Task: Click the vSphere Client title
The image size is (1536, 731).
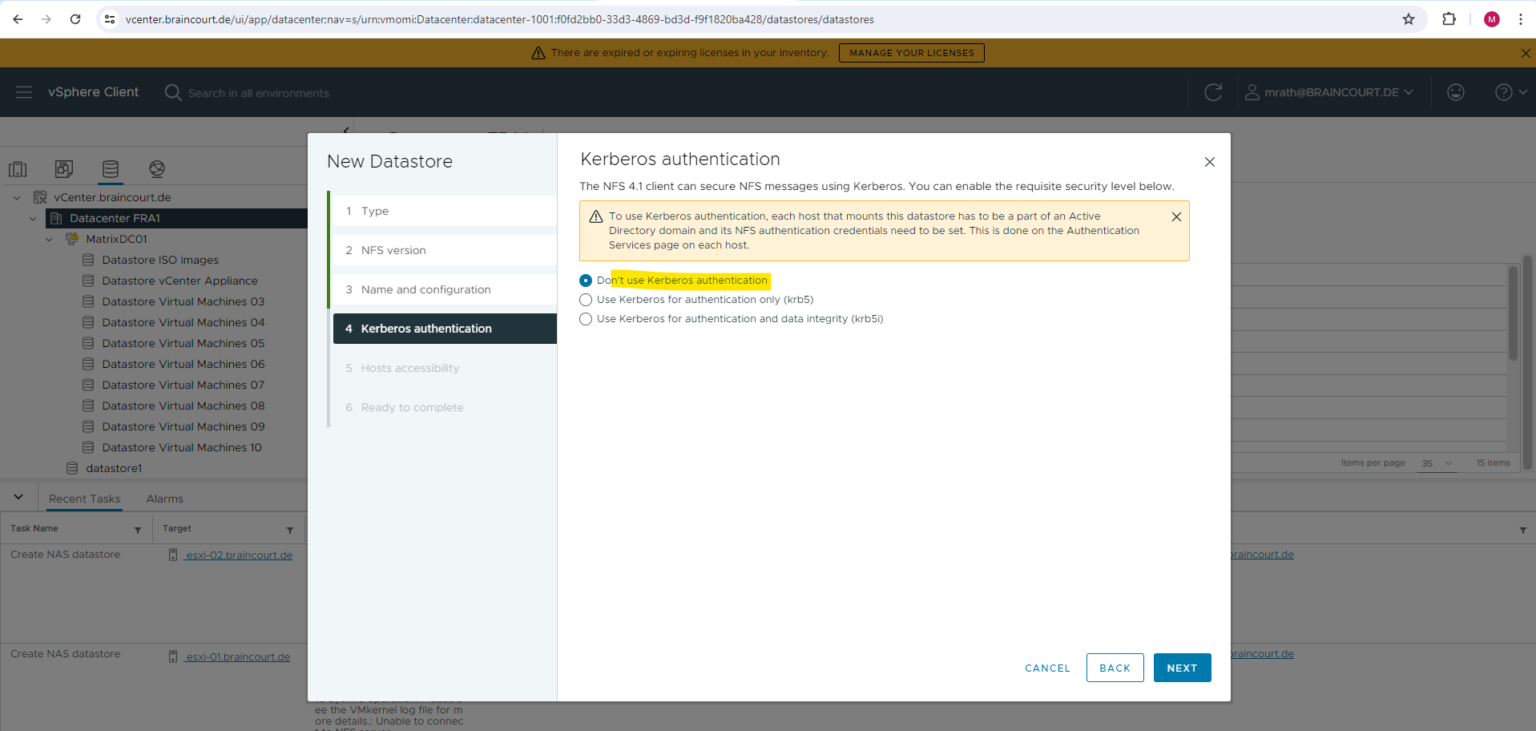Action: coord(94,92)
